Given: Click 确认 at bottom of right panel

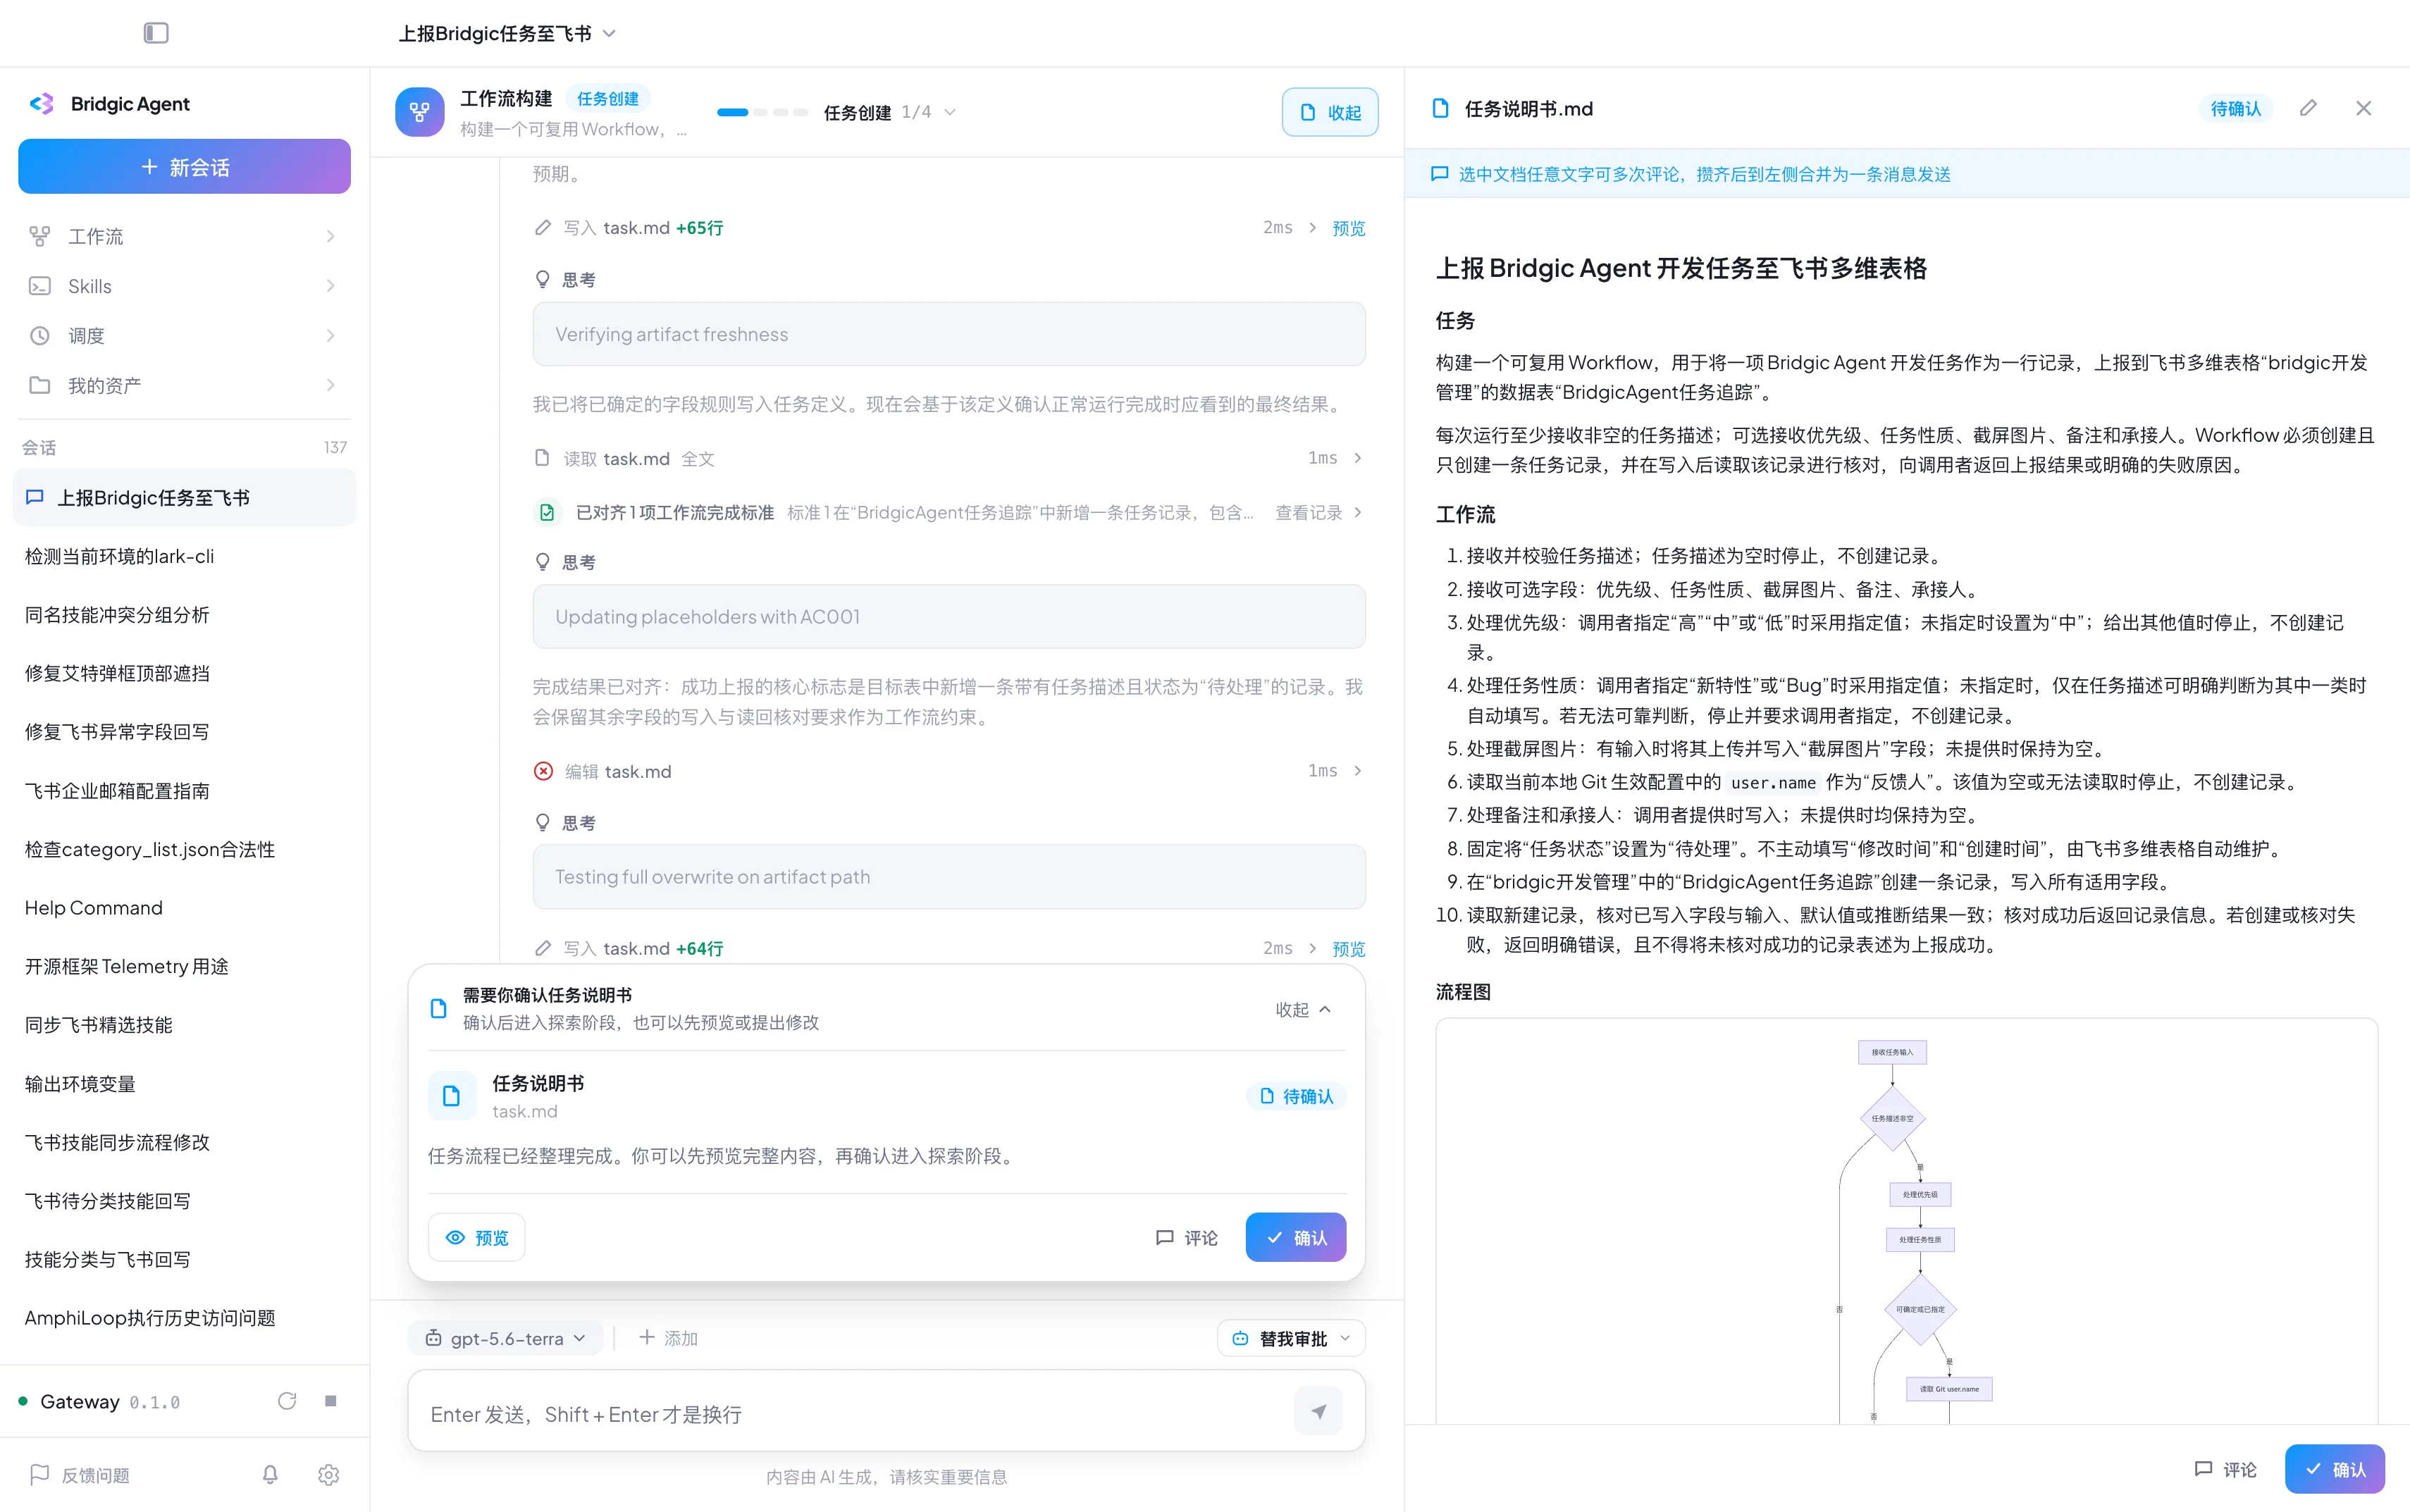Looking at the screenshot, I should pyautogui.click(x=2335, y=1469).
